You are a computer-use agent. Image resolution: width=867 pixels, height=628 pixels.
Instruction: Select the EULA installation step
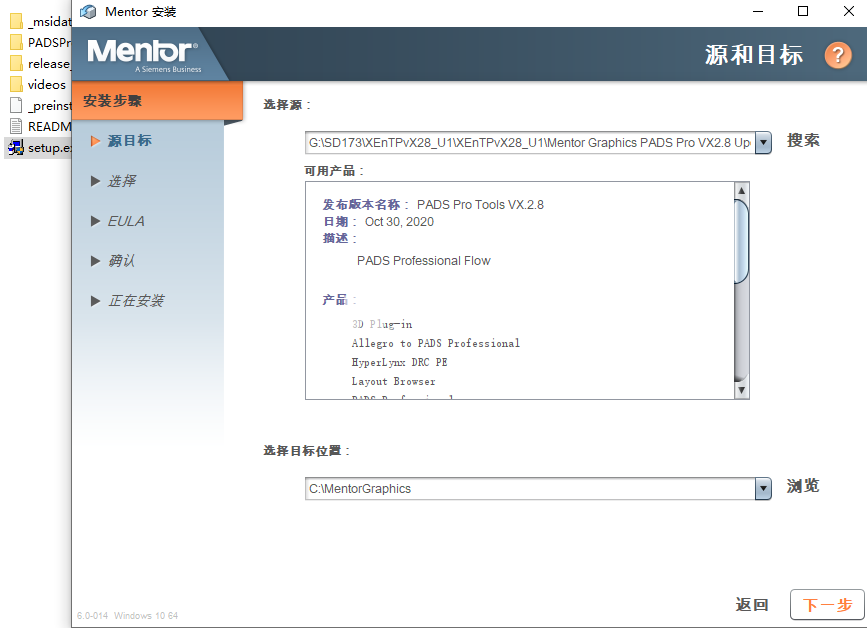126,221
